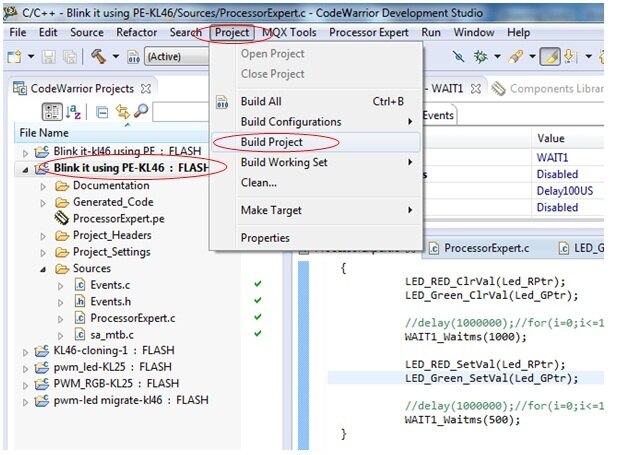Choose Clean... in the Project menu
This screenshot has height=455, width=617.
coord(316,183)
